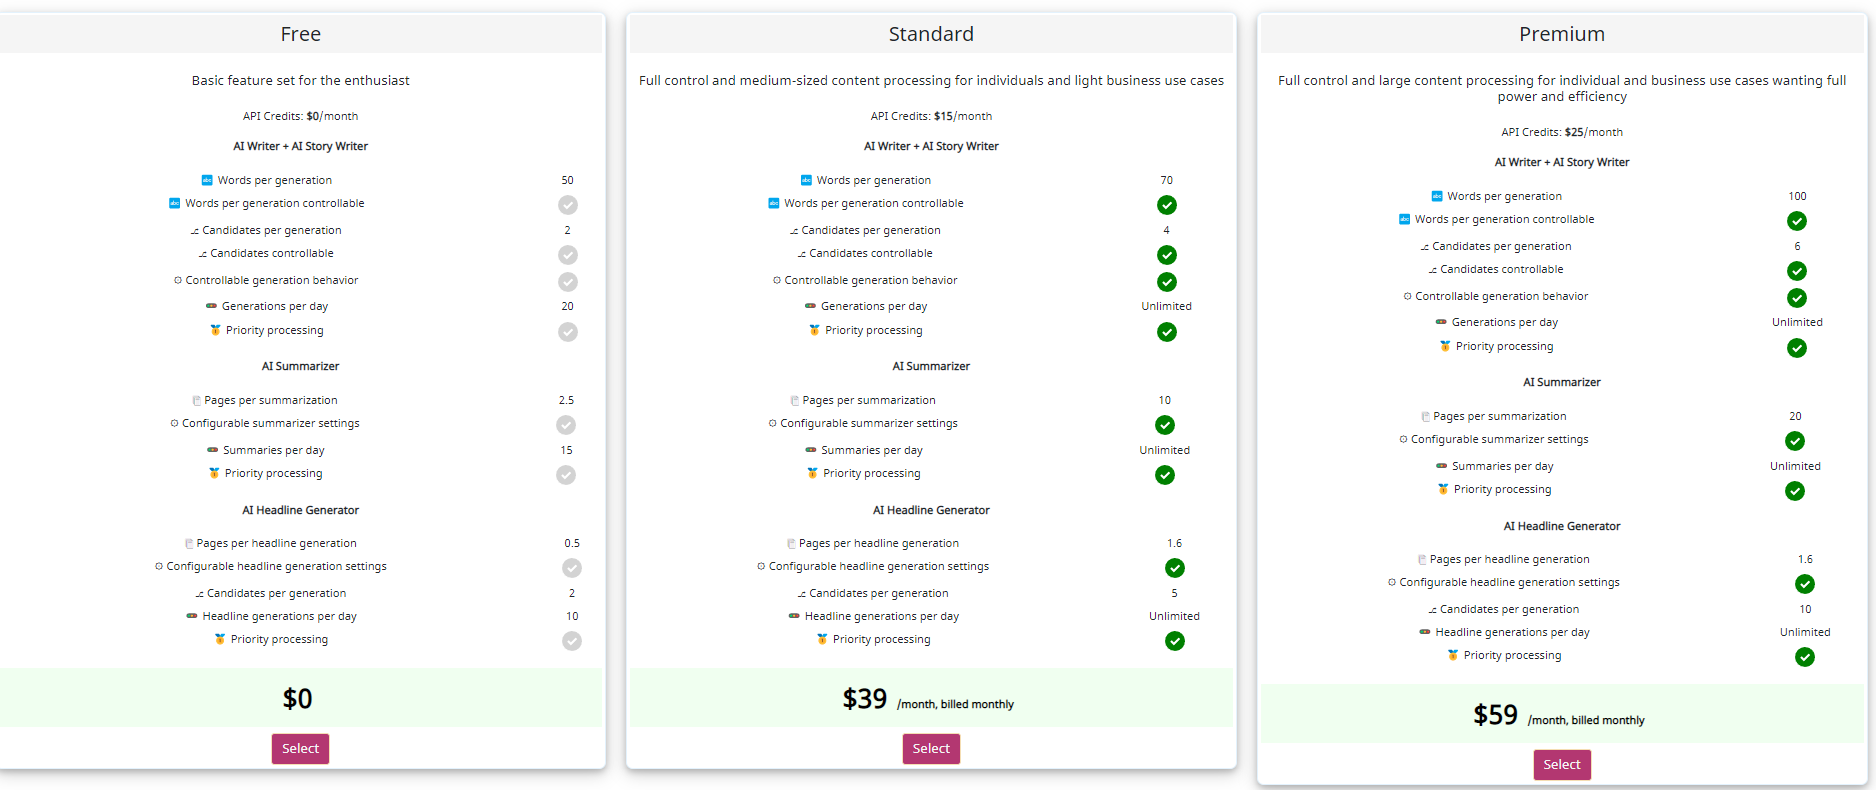Click the $59 Premium price label
Screen dimensions: 1876x790
[x=1495, y=714]
